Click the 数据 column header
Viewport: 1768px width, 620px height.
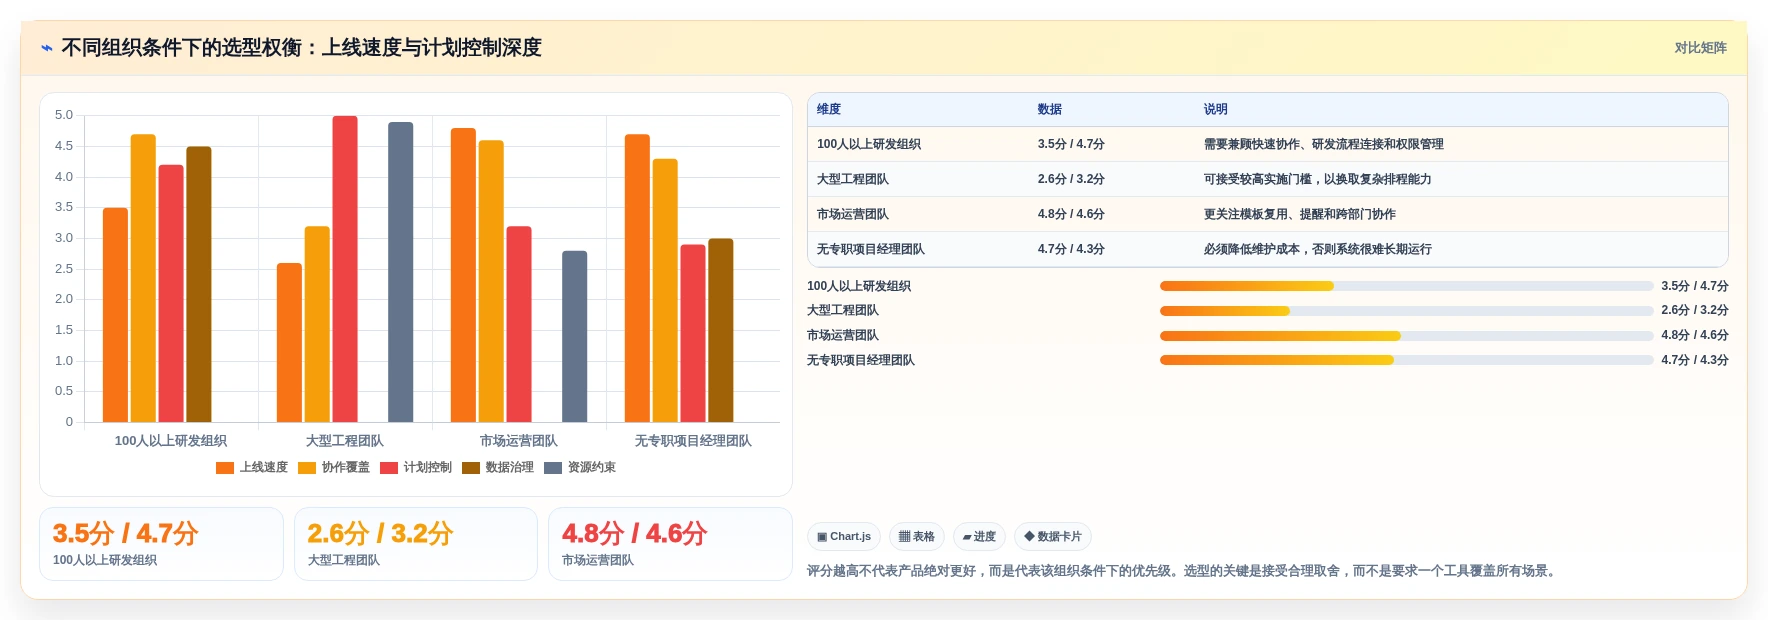coord(1050,110)
